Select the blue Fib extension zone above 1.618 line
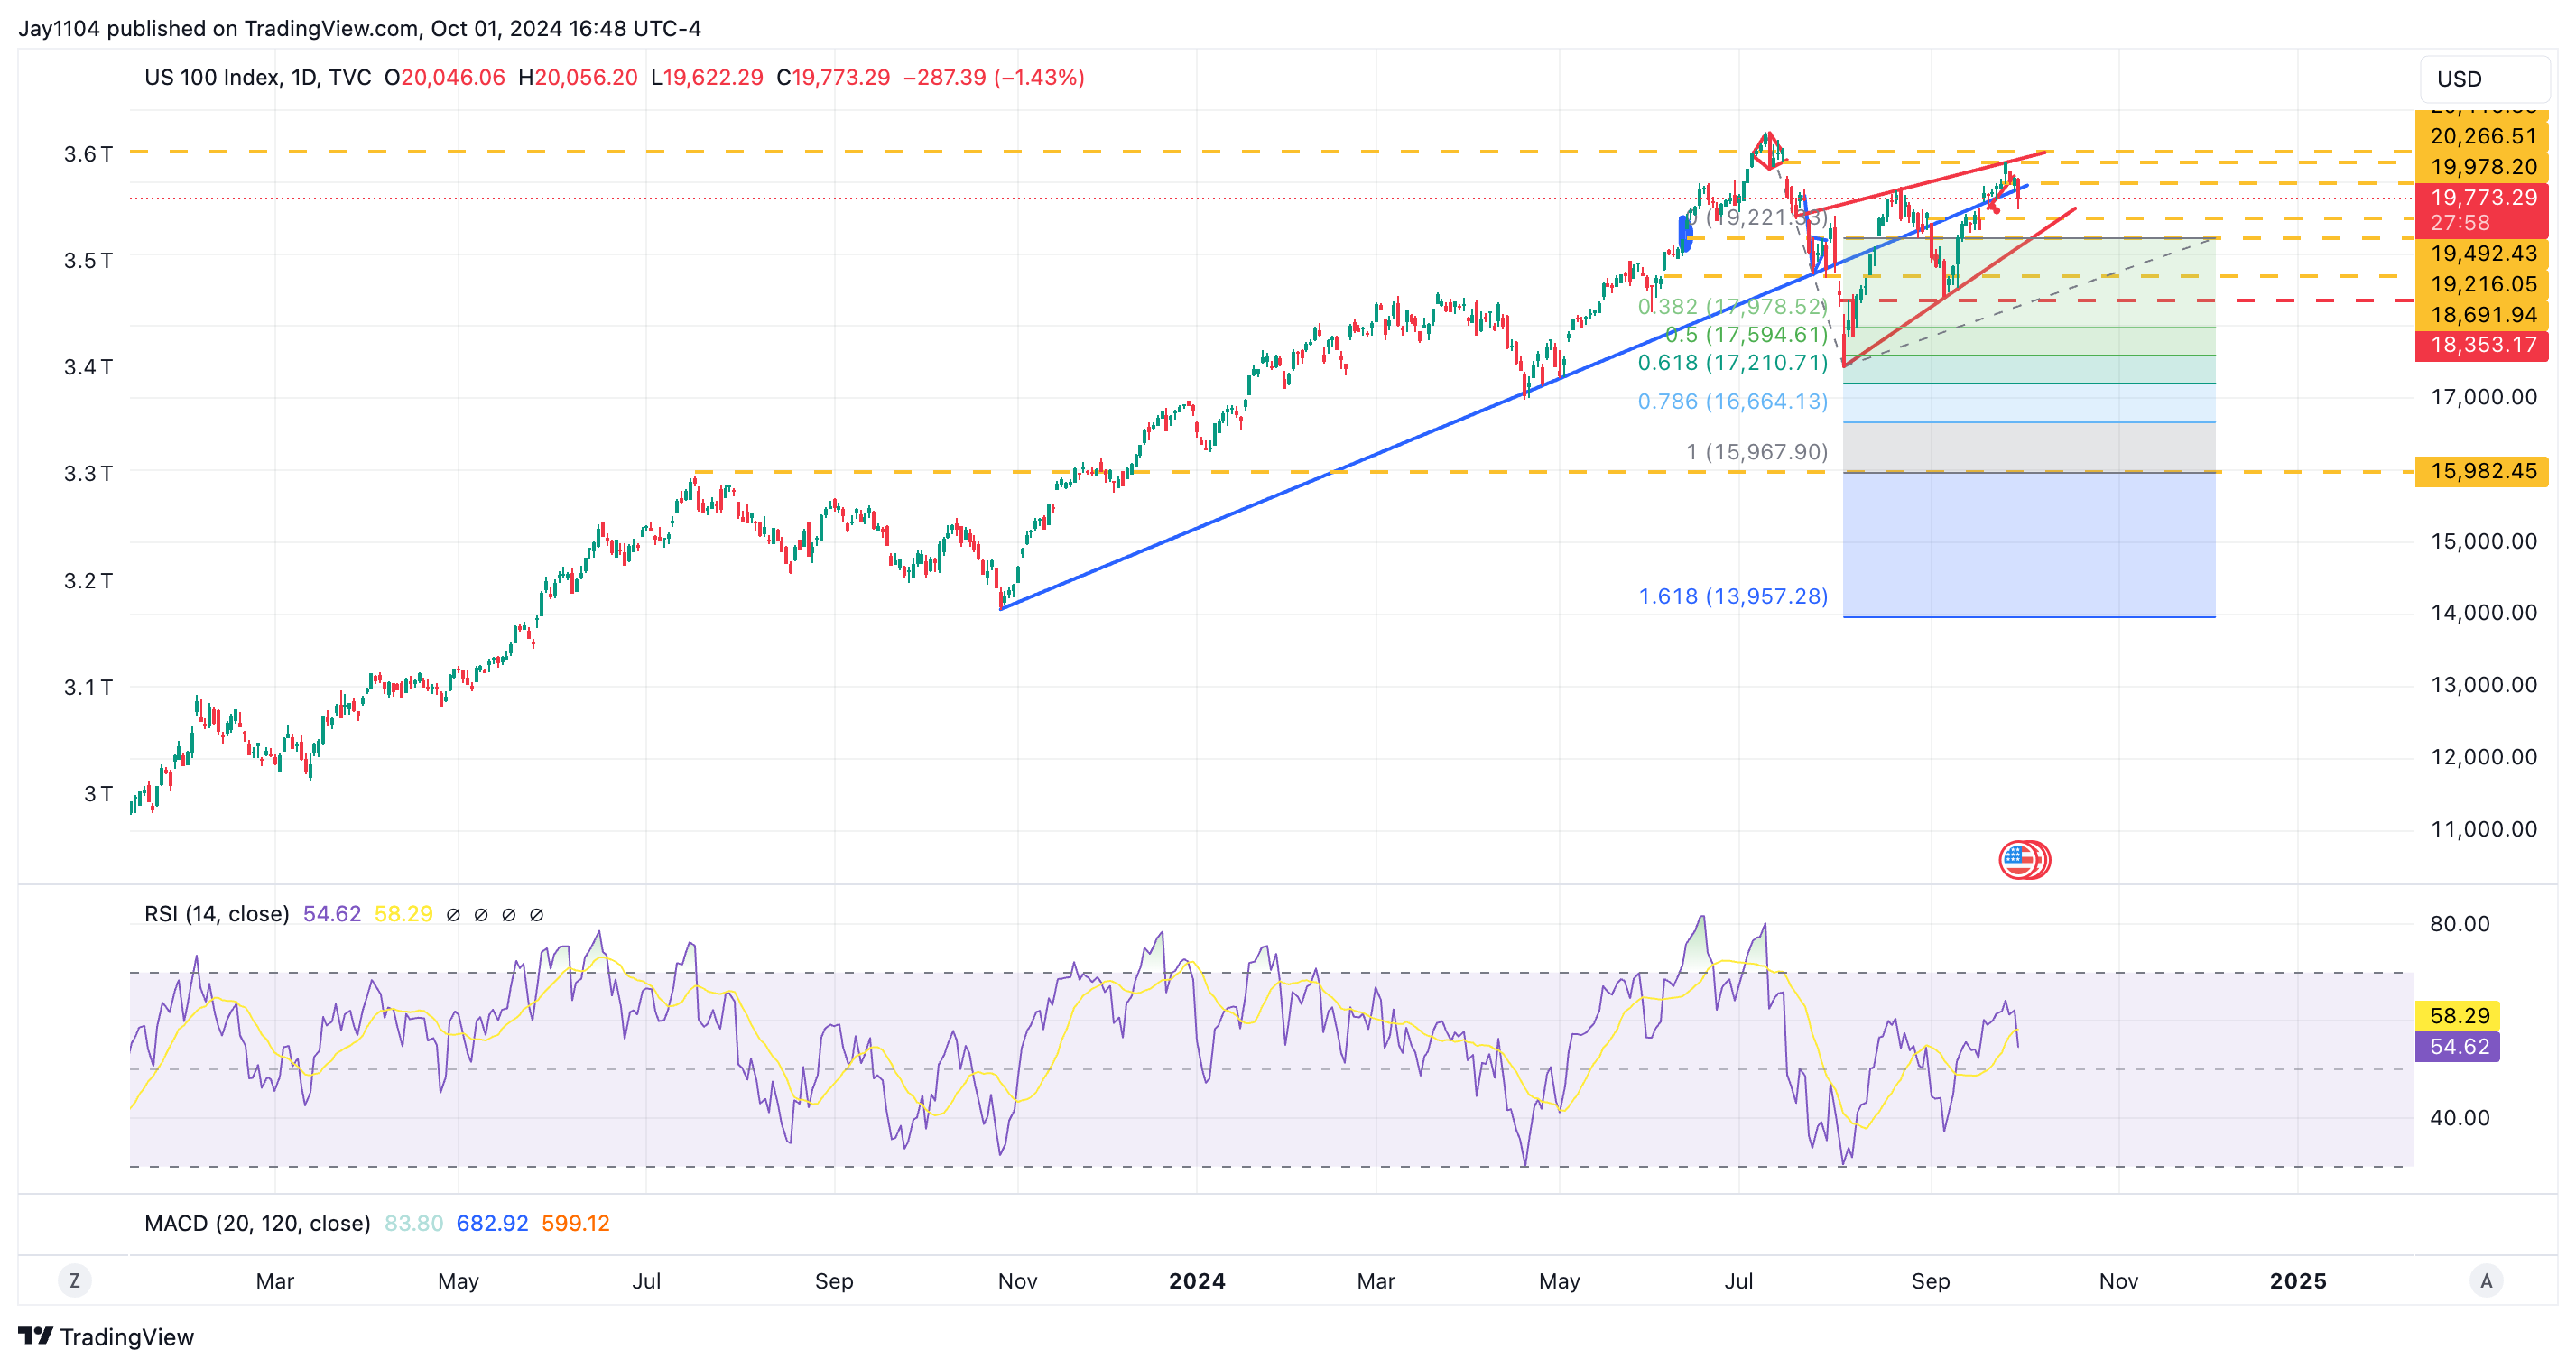 click(x=2029, y=544)
